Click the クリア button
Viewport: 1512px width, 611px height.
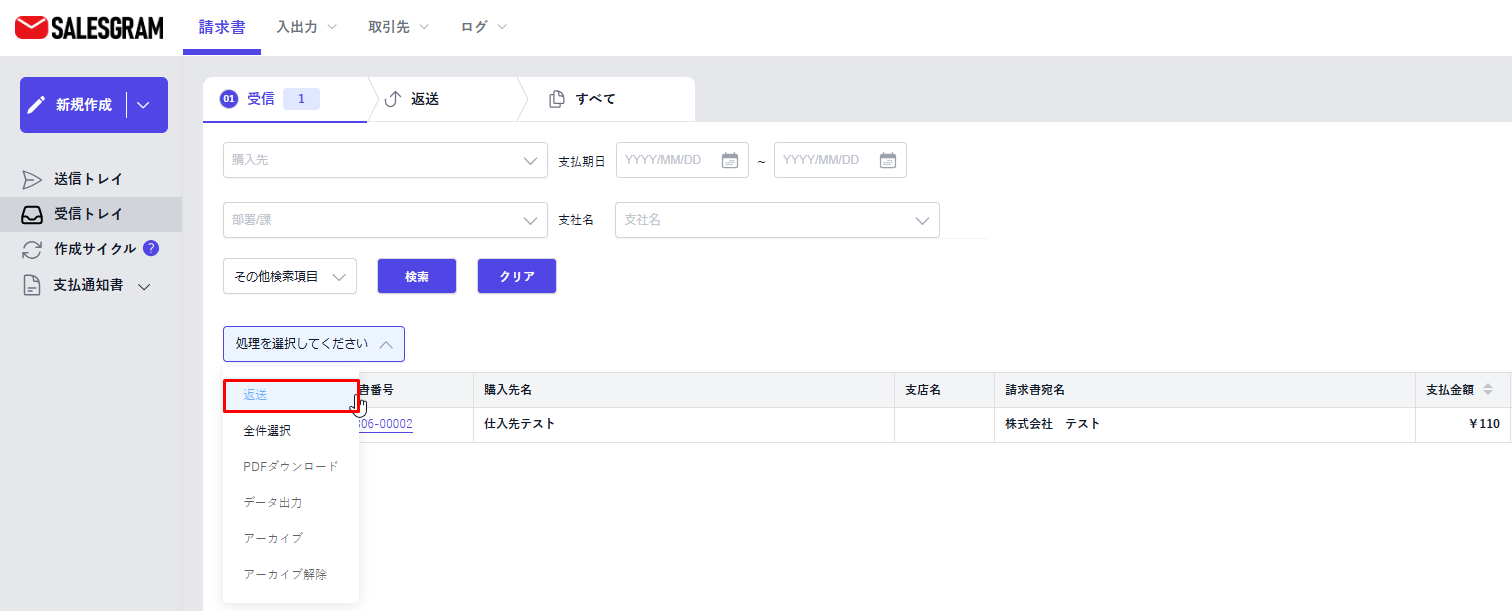tap(516, 277)
